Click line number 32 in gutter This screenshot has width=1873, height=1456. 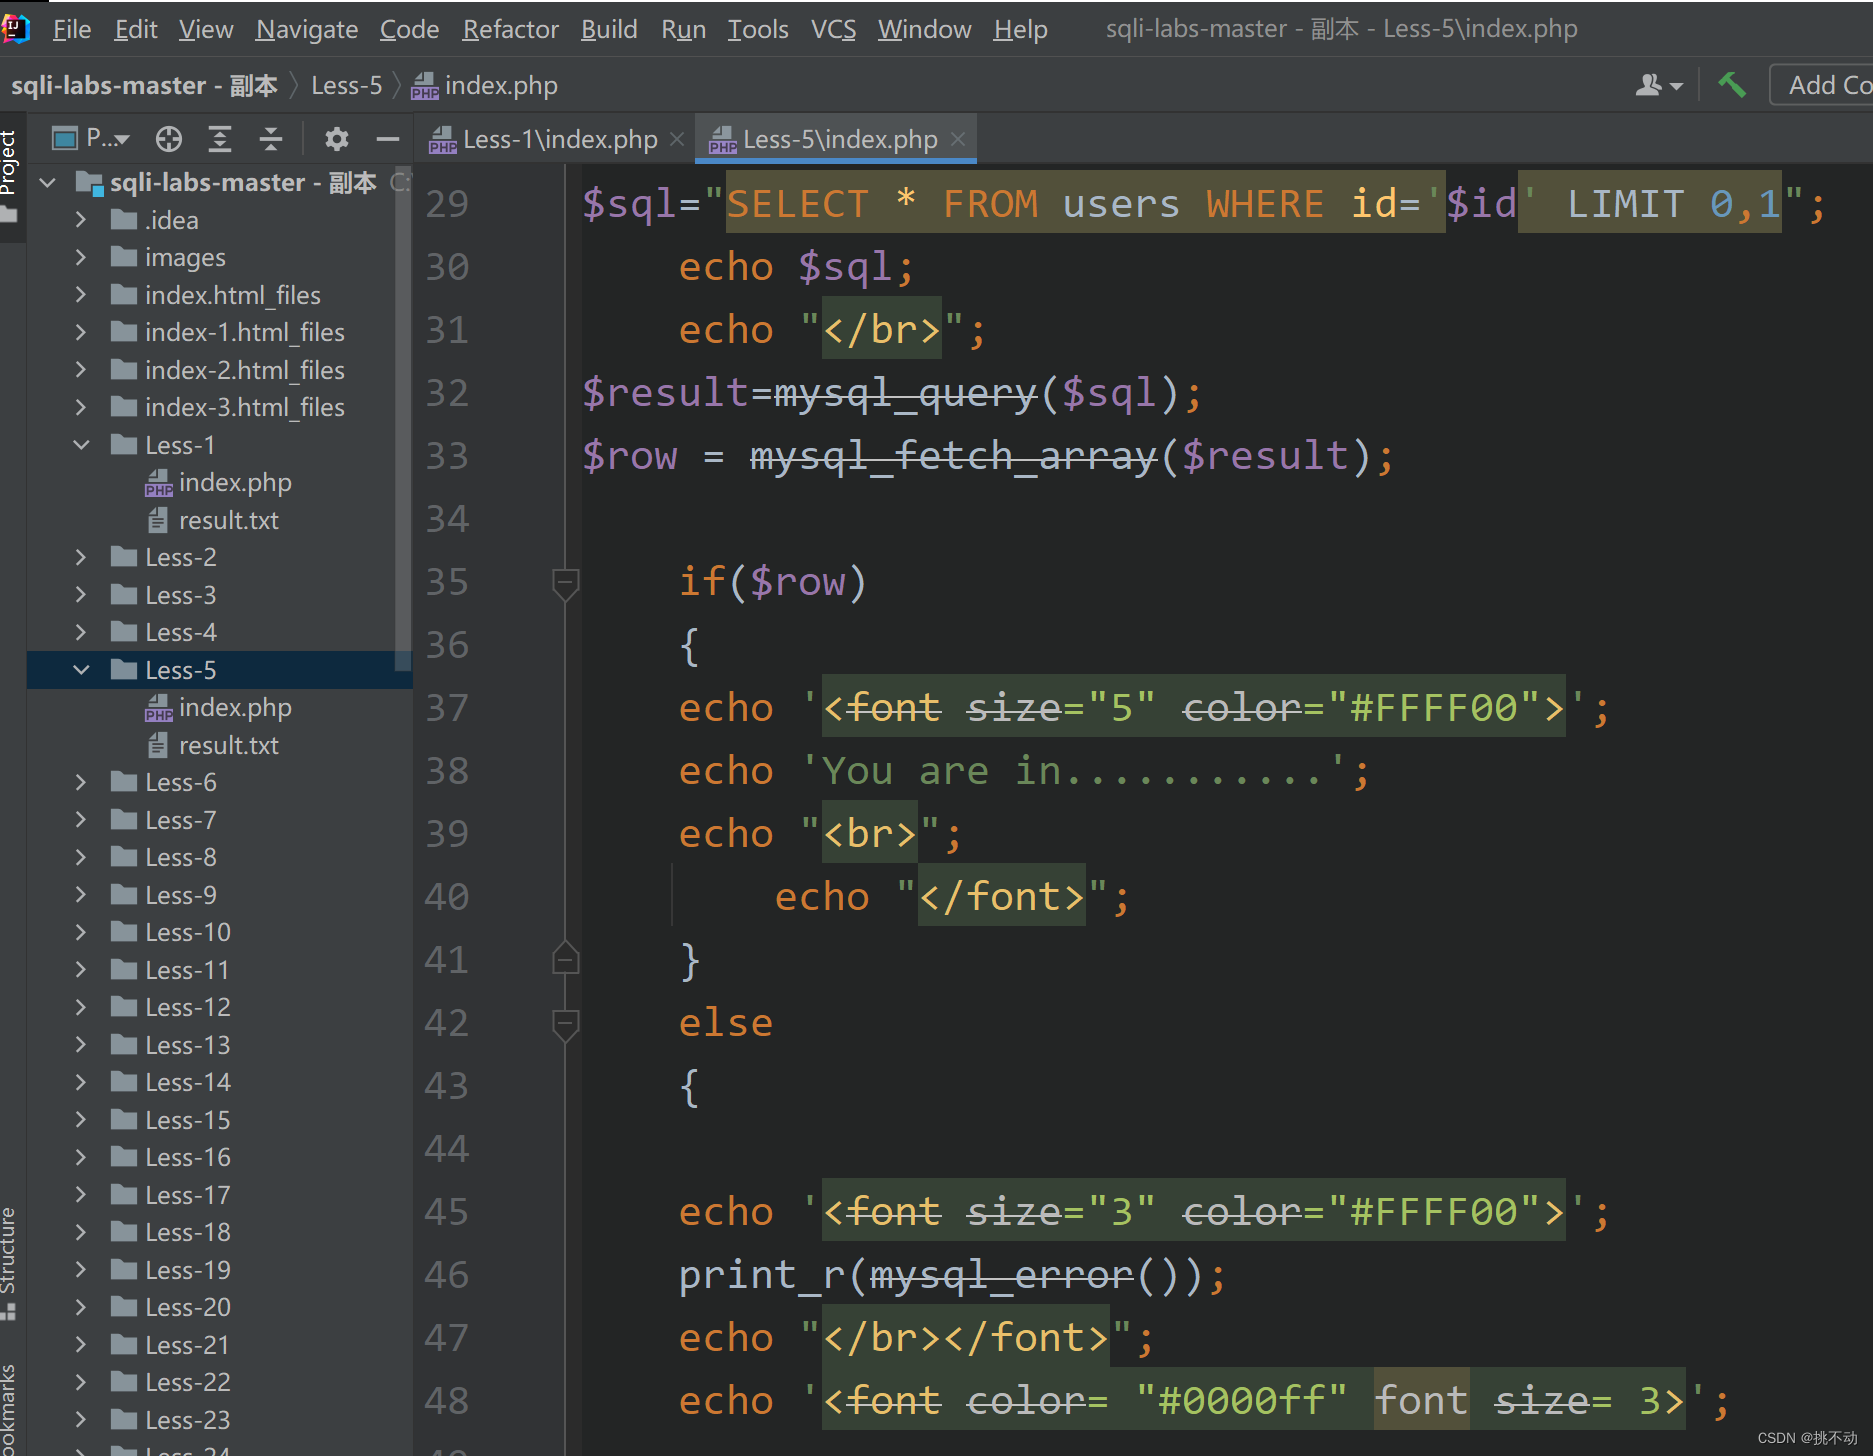[447, 393]
